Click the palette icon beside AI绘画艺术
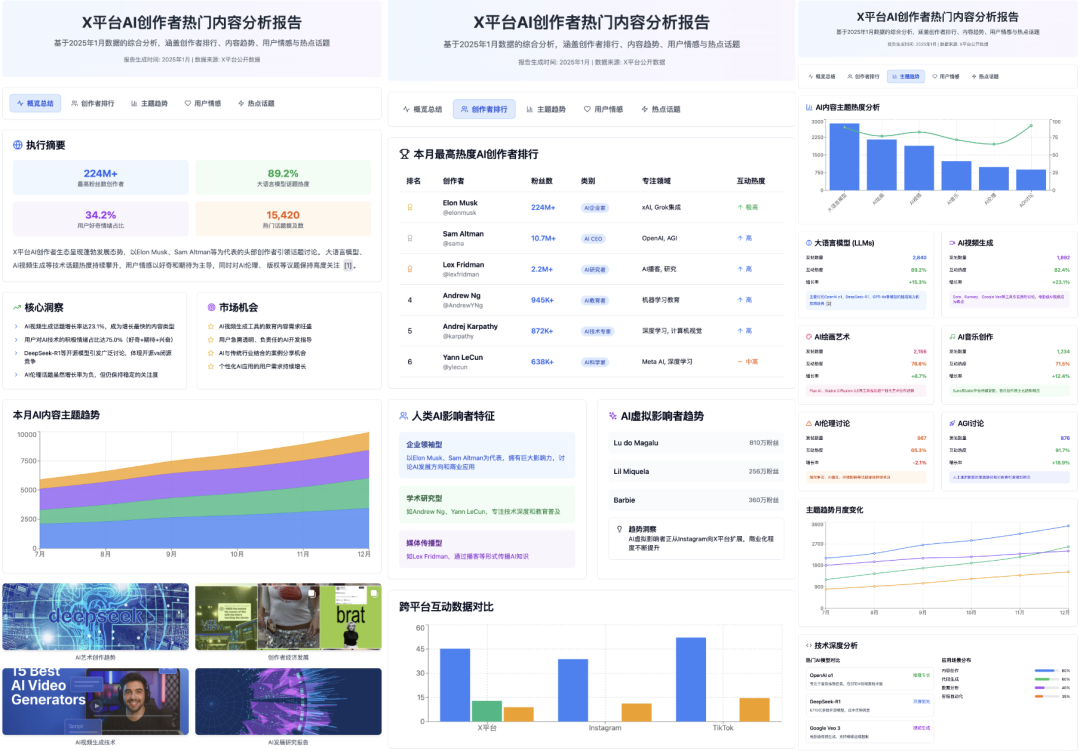The width and height of the screenshot is (1080, 751). [809, 337]
